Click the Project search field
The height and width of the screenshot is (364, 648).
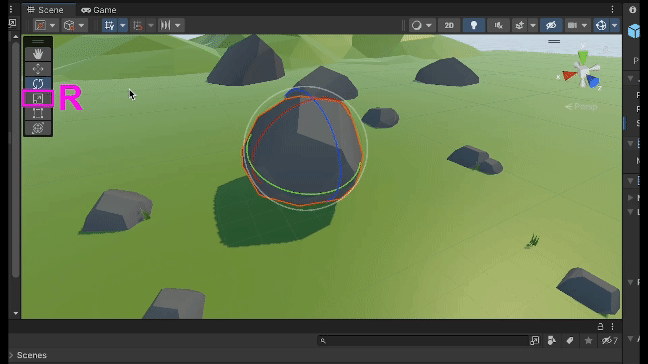tap(423, 340)
